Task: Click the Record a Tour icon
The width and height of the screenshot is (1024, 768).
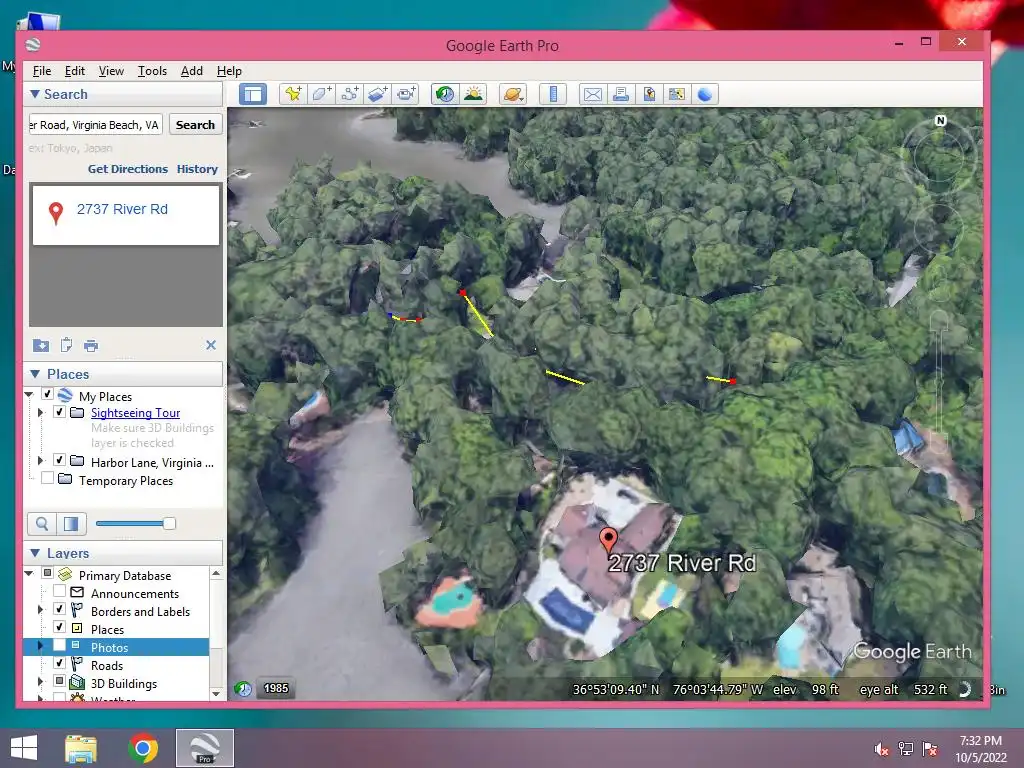Action: pos(406,94)
